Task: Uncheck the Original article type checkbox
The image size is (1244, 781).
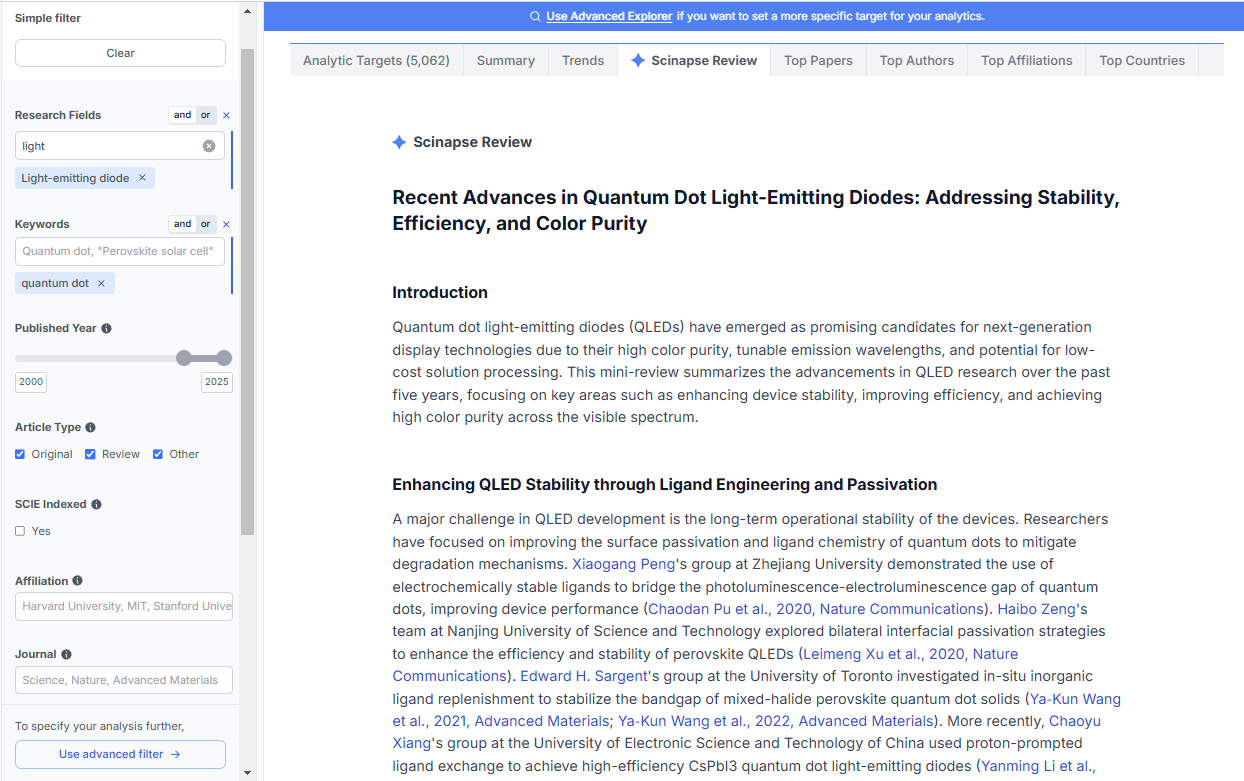Action: point(18,453)
